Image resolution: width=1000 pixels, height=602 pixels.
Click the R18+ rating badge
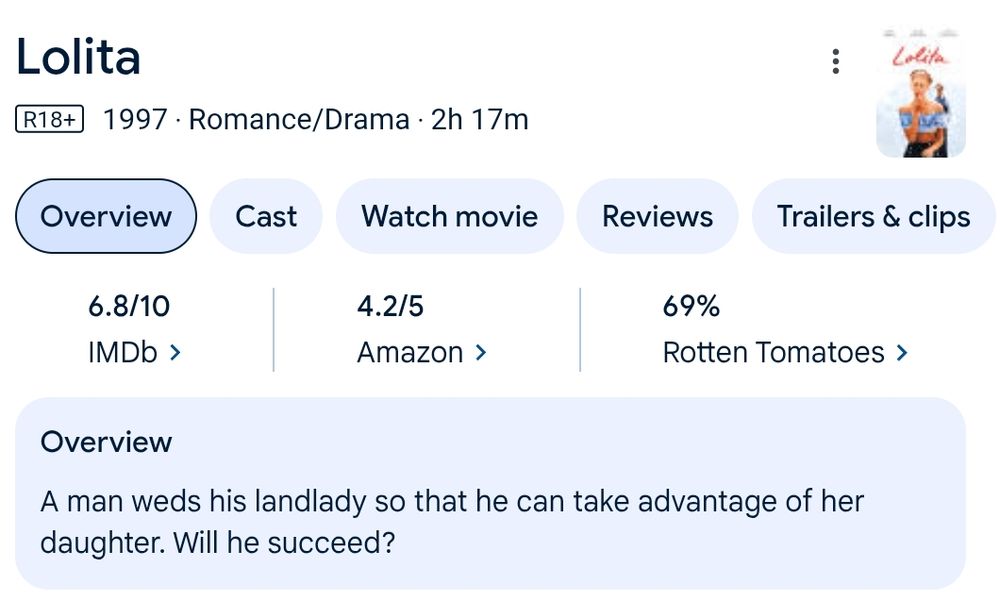pos(50,120)
